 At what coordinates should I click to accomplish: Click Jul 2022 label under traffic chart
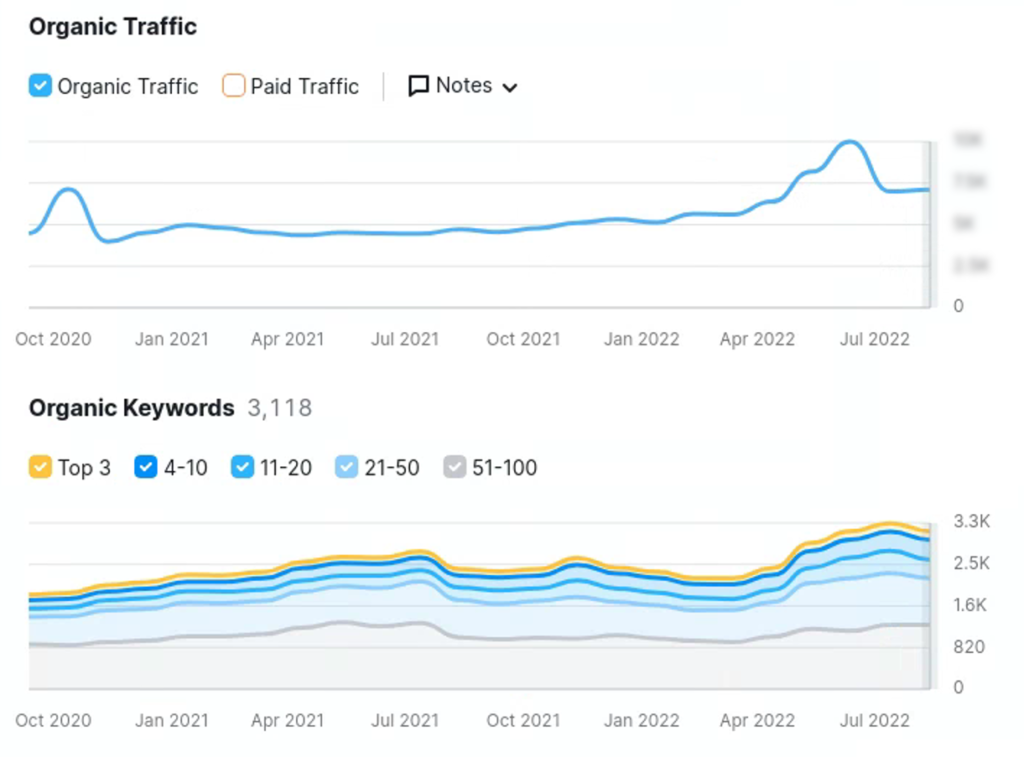[x=874, y=339]
